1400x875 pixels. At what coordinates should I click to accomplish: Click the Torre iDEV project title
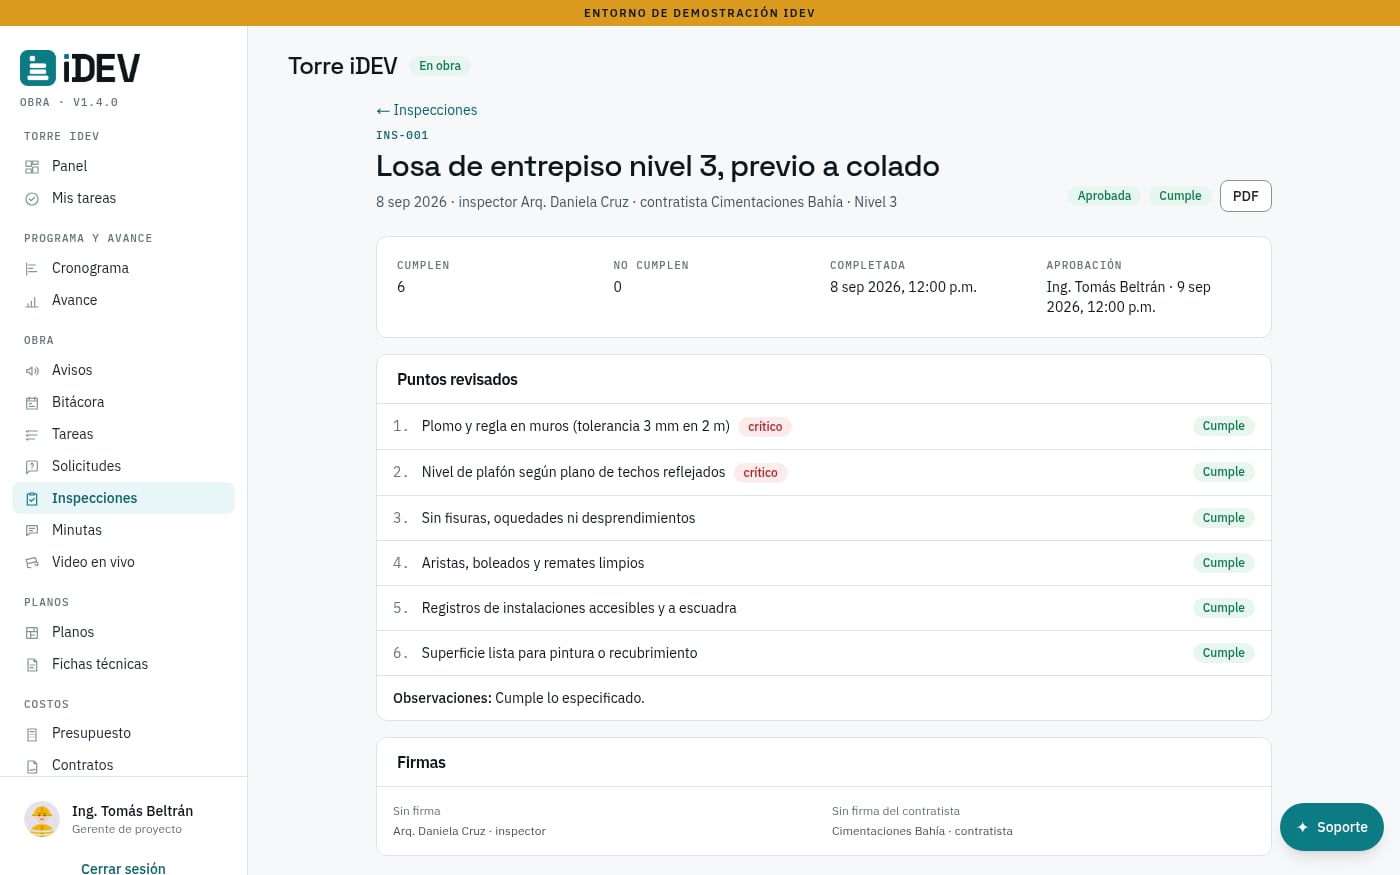tap(343, 66)
